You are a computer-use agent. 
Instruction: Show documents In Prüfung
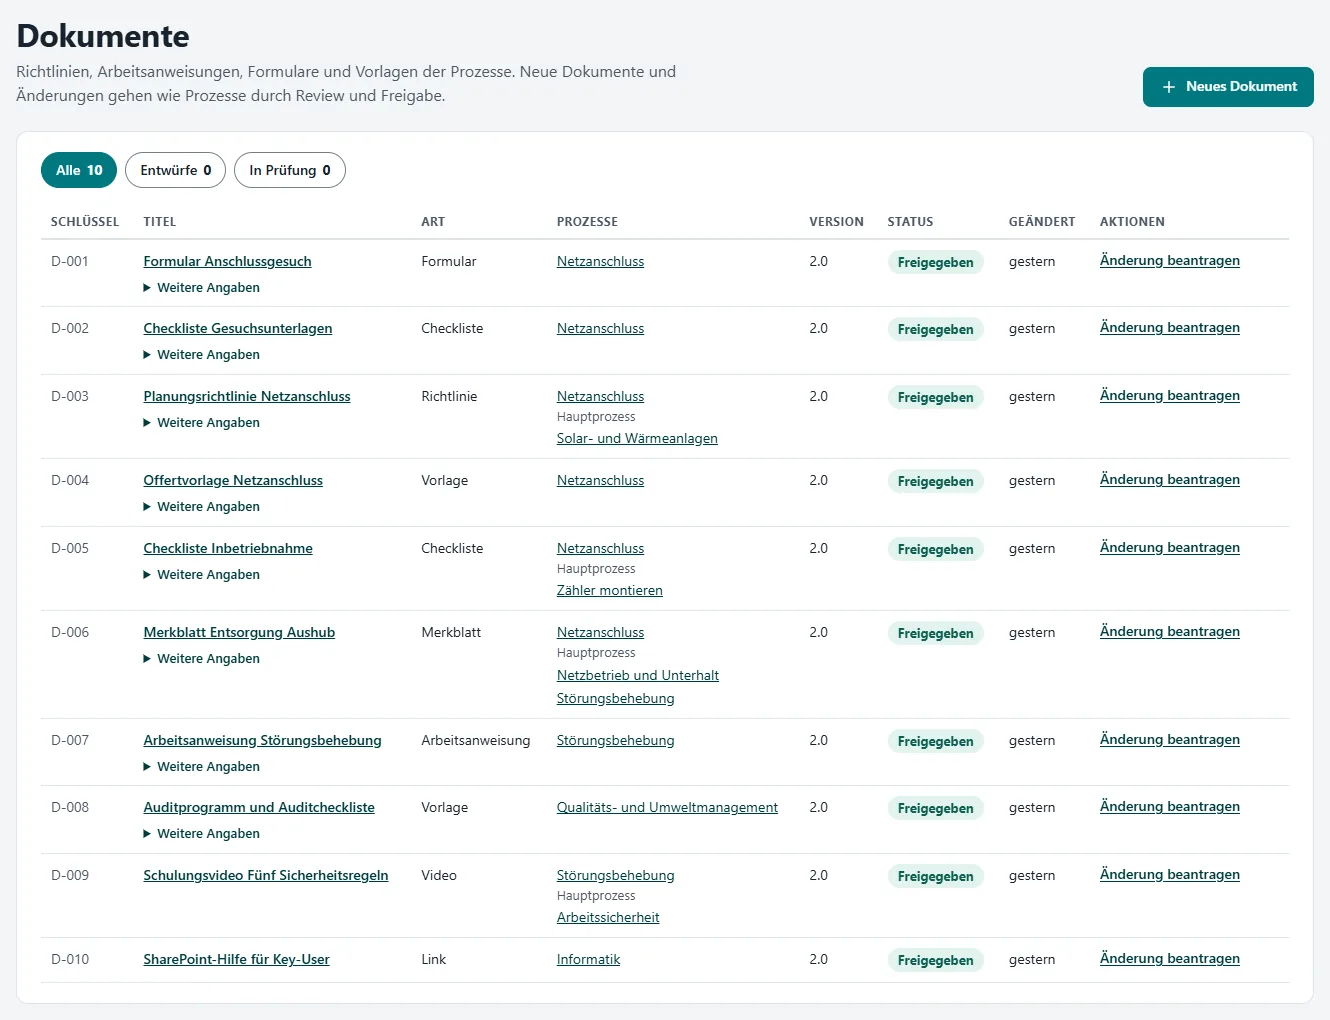[290, 170]
